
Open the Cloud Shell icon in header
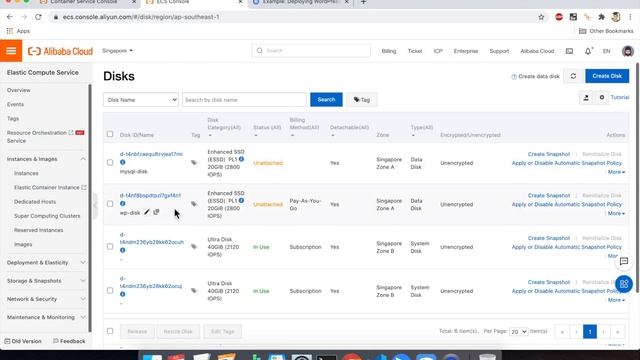coord(569,51)
